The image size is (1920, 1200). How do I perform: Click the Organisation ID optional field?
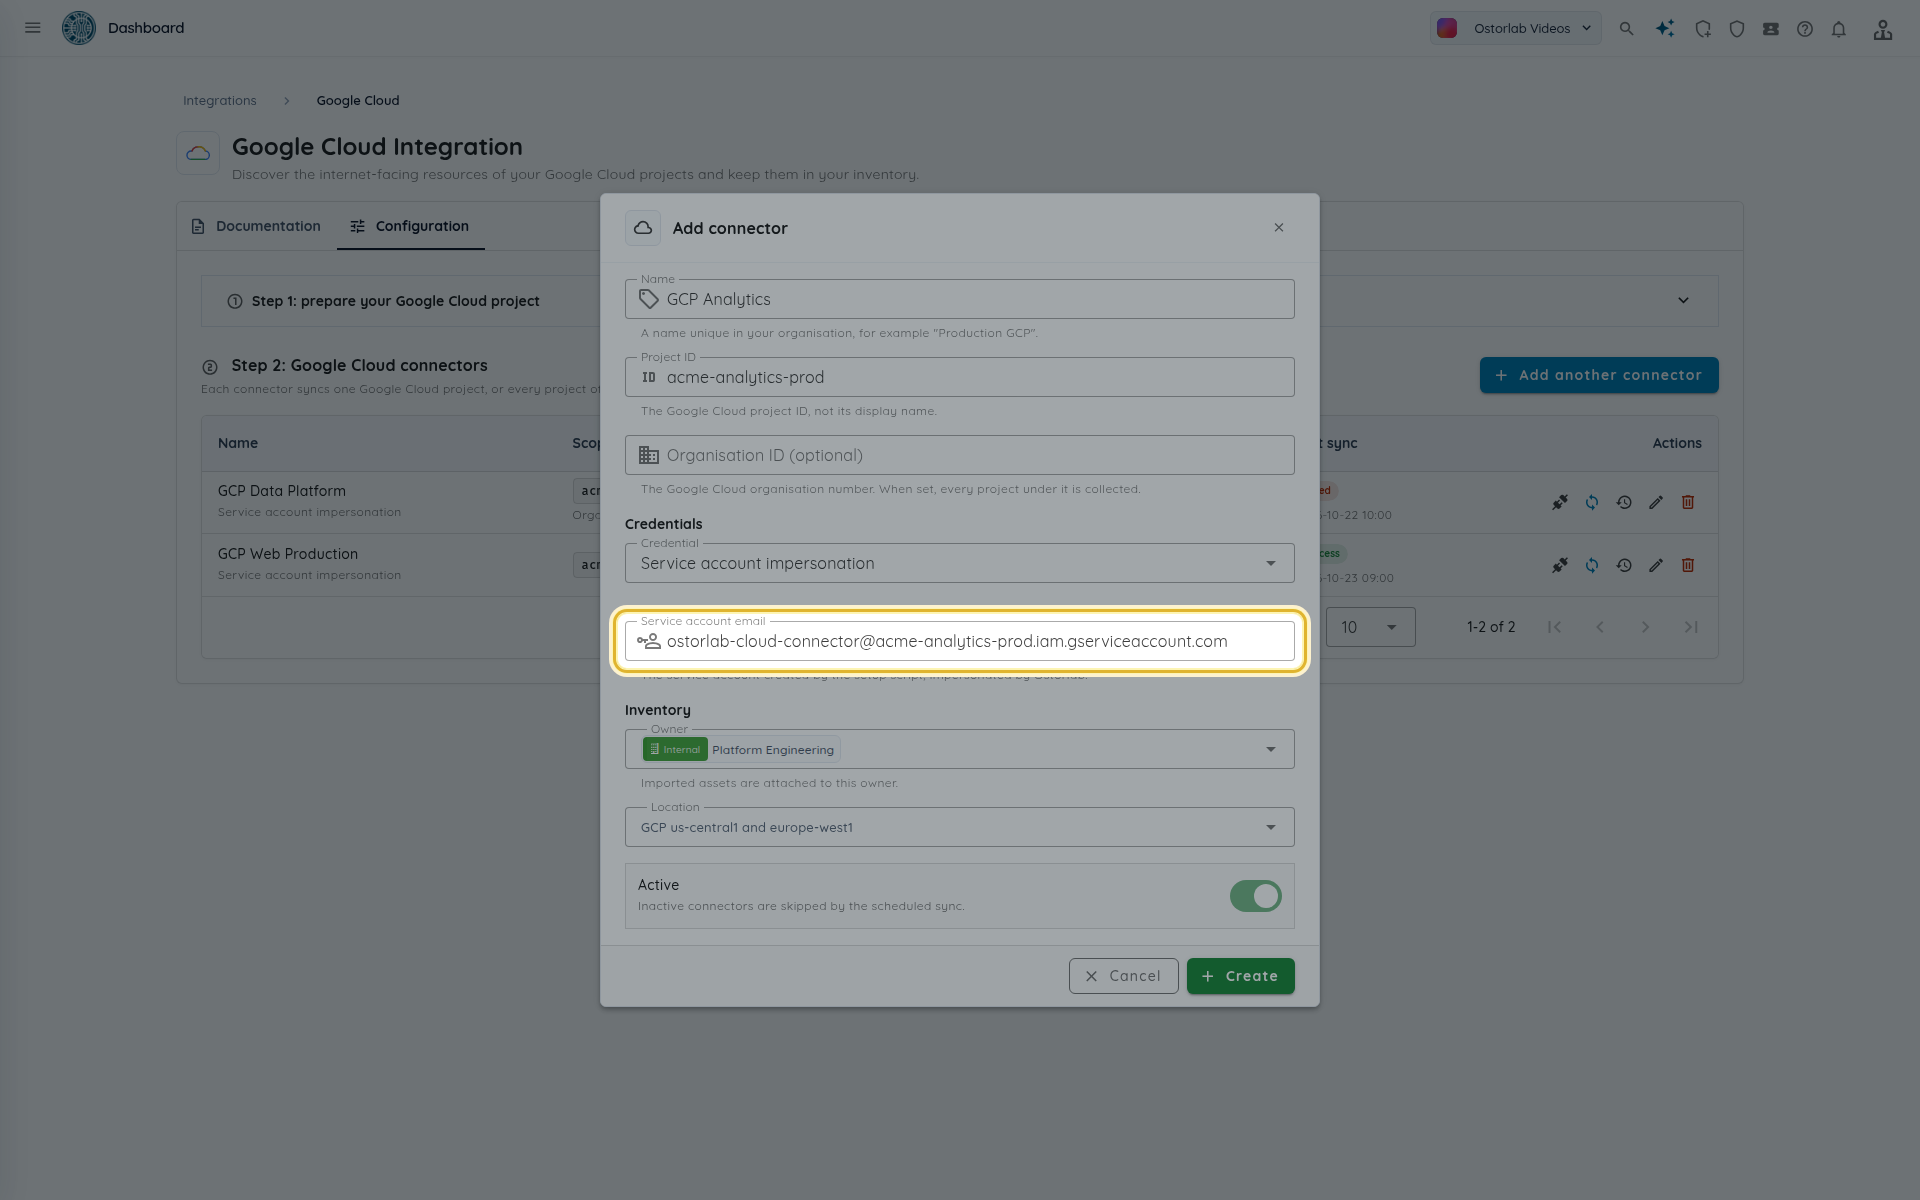click(960, 455)
